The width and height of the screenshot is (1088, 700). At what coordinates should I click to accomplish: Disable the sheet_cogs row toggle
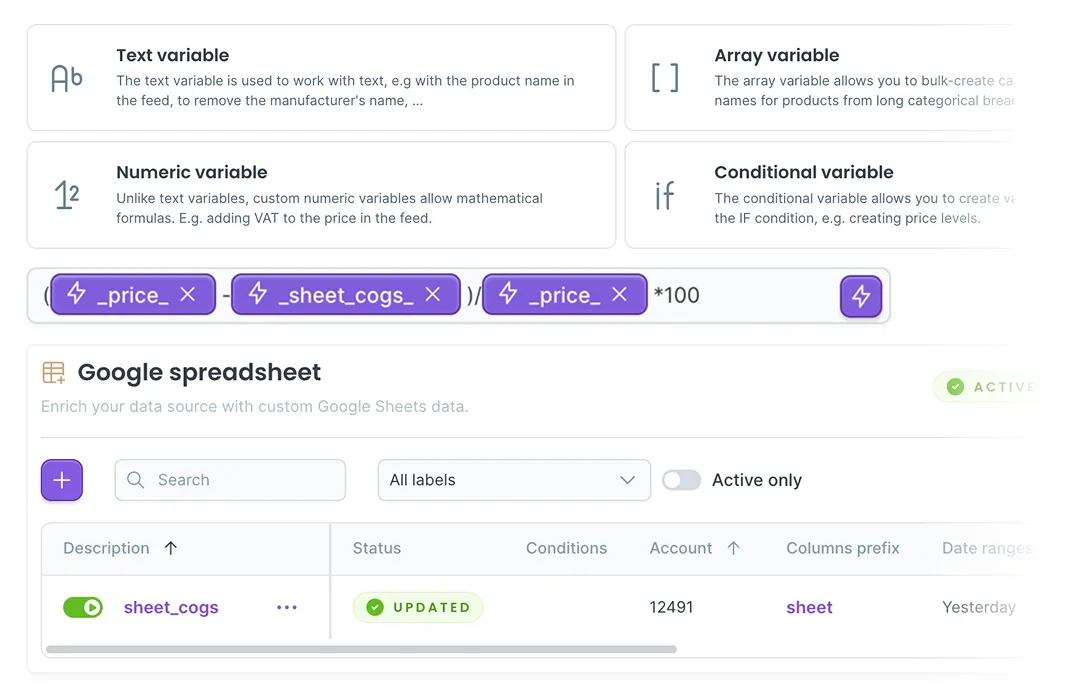coord(83,608)
